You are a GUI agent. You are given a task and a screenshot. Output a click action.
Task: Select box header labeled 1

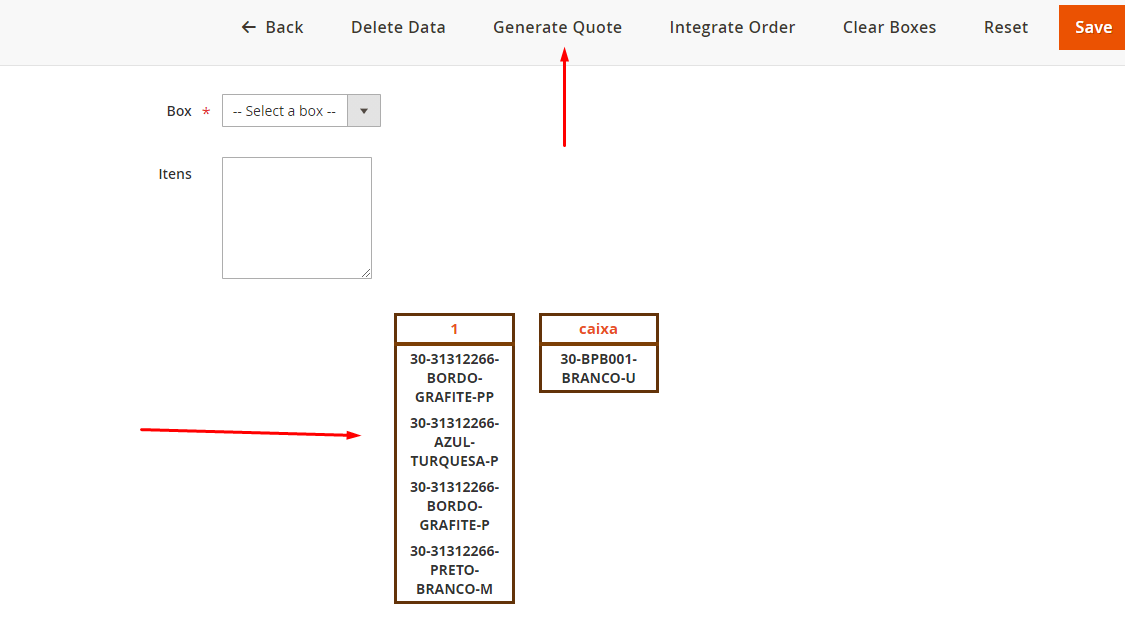[x=454, y=329]
